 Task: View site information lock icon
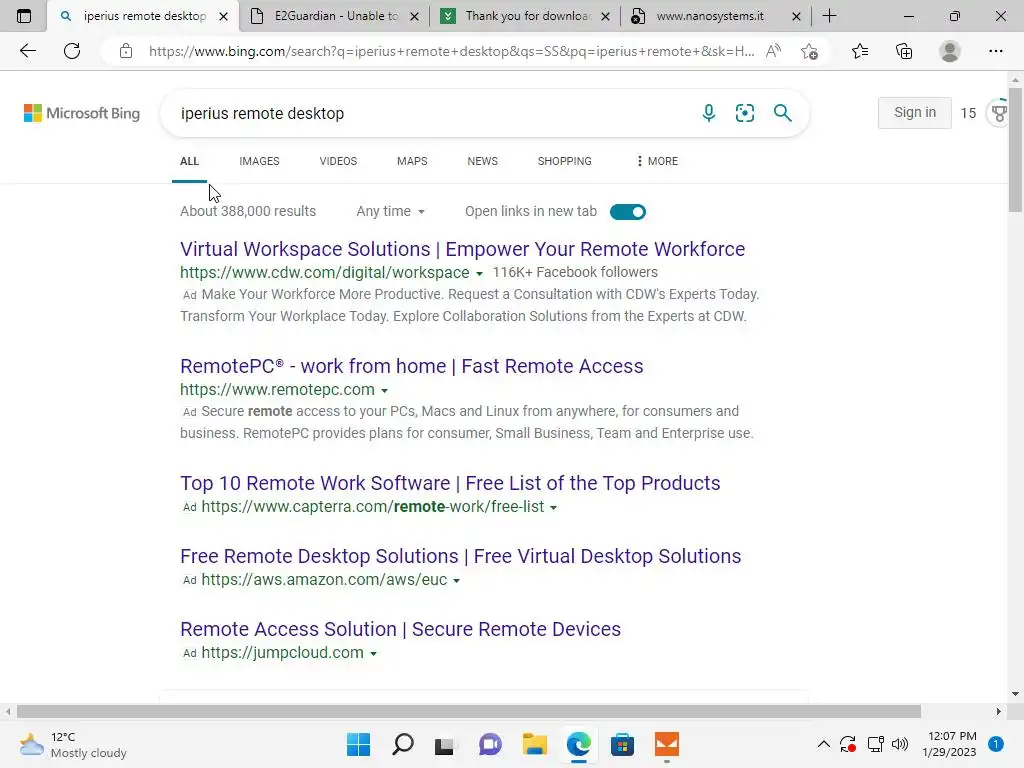point(126,51)
